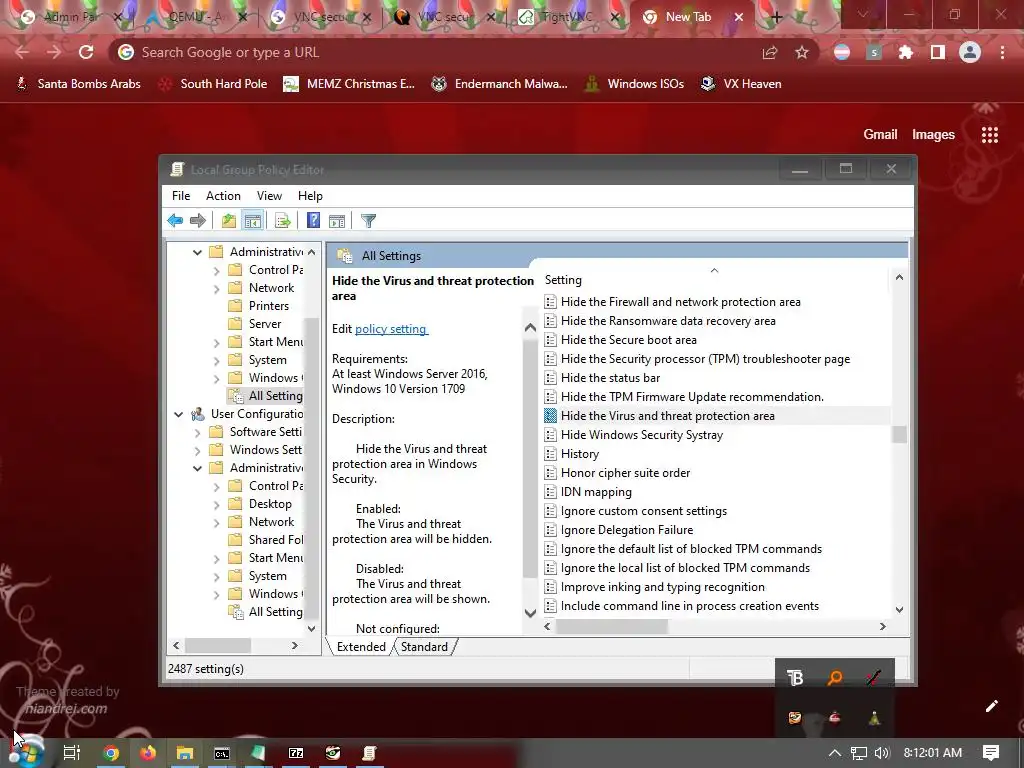This screenshot has height=768, width=1024.
Task: Expand the Windows Settings node
Action: coord(197,450)
